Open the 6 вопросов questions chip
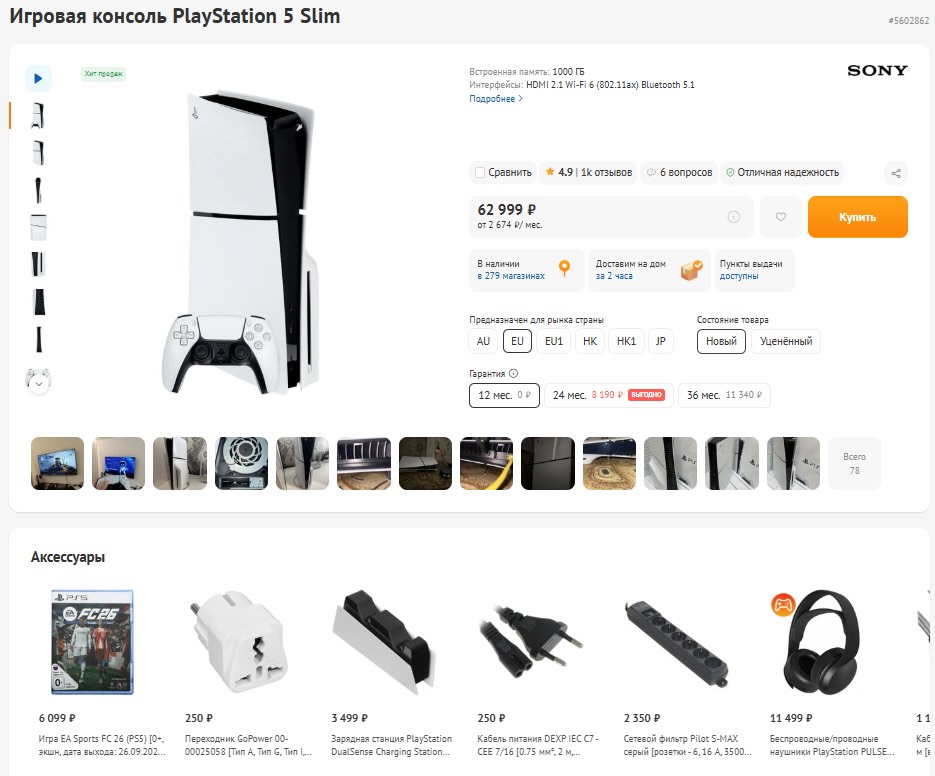 pos(679,172)
